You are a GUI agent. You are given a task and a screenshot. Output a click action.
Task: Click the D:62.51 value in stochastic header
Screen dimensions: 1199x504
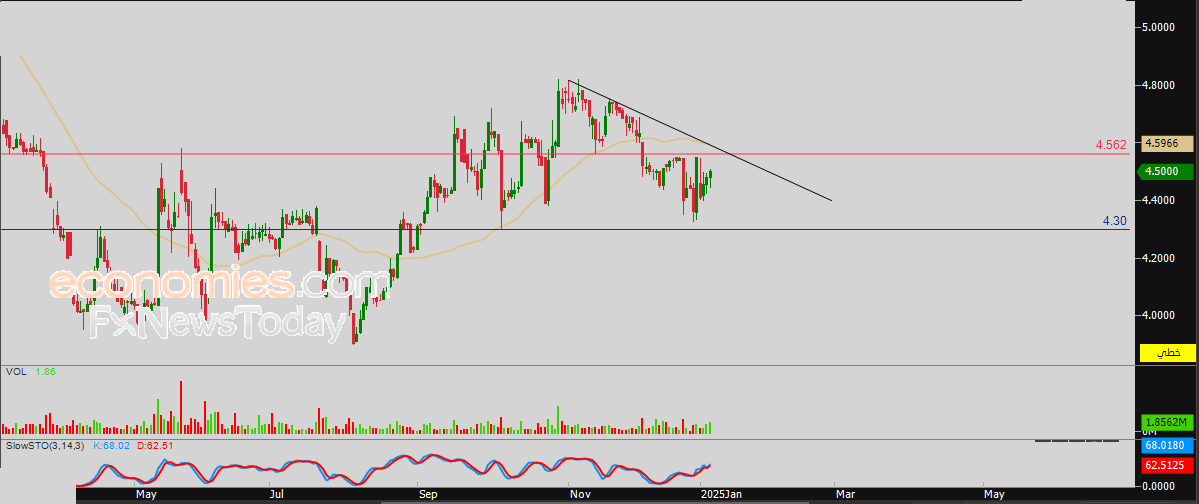[154, 445]
